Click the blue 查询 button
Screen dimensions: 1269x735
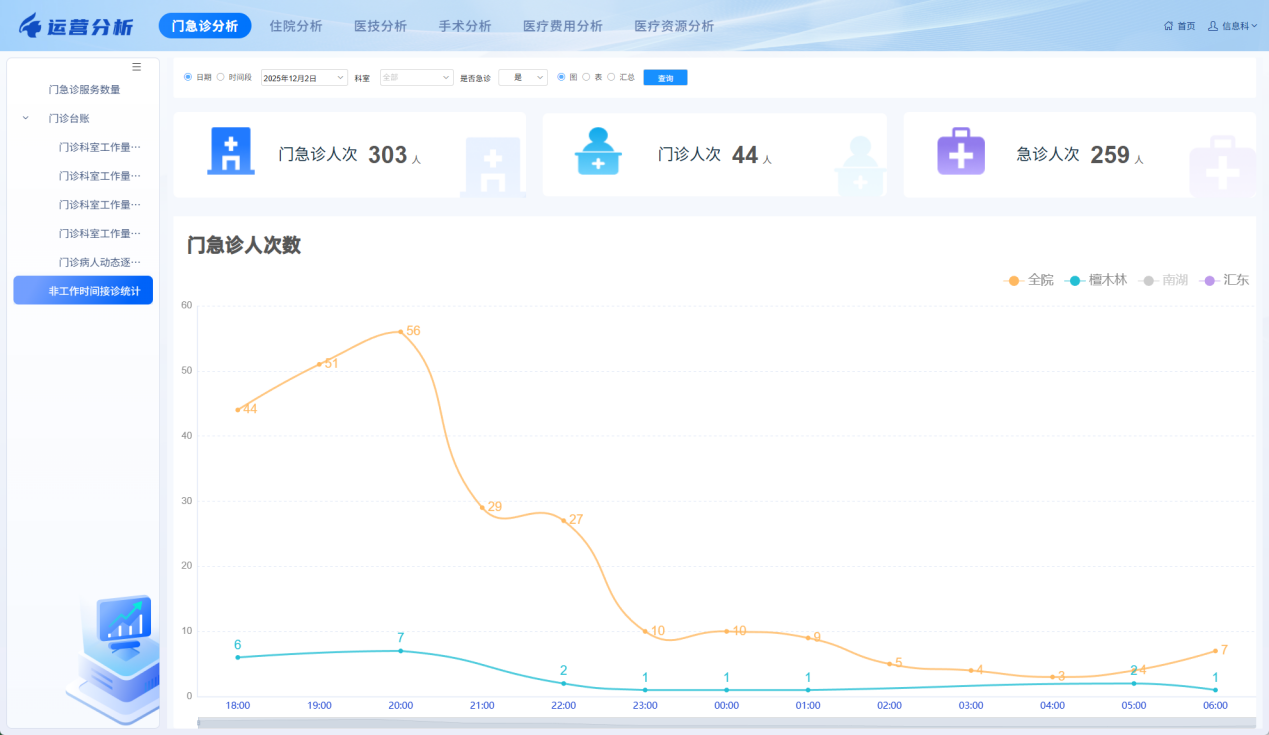[x=665, y=78]
